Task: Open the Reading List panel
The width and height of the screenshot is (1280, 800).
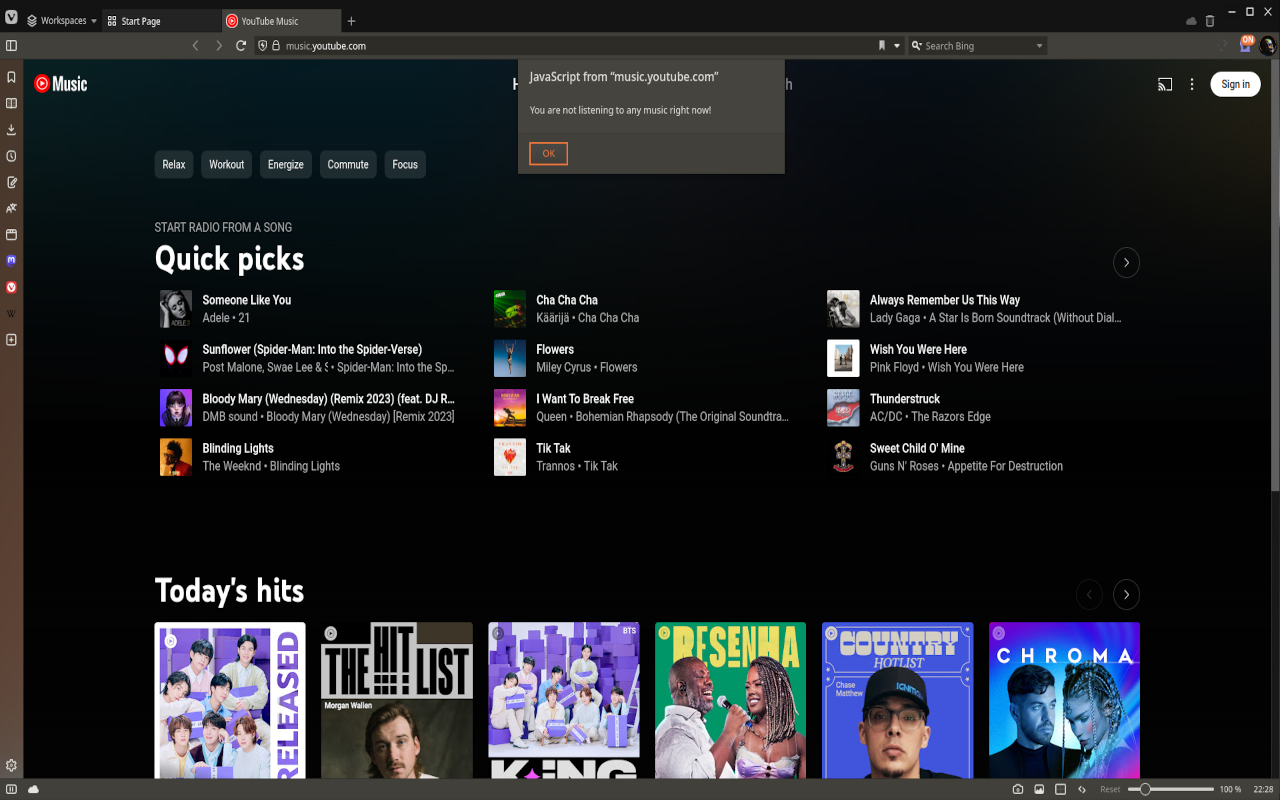Action: coord(11,103)
